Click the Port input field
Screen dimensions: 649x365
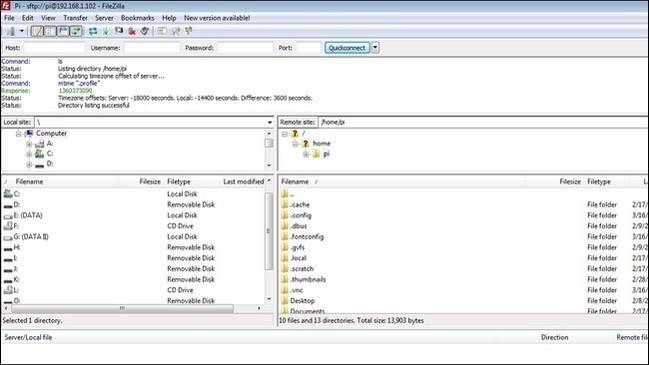309,48
